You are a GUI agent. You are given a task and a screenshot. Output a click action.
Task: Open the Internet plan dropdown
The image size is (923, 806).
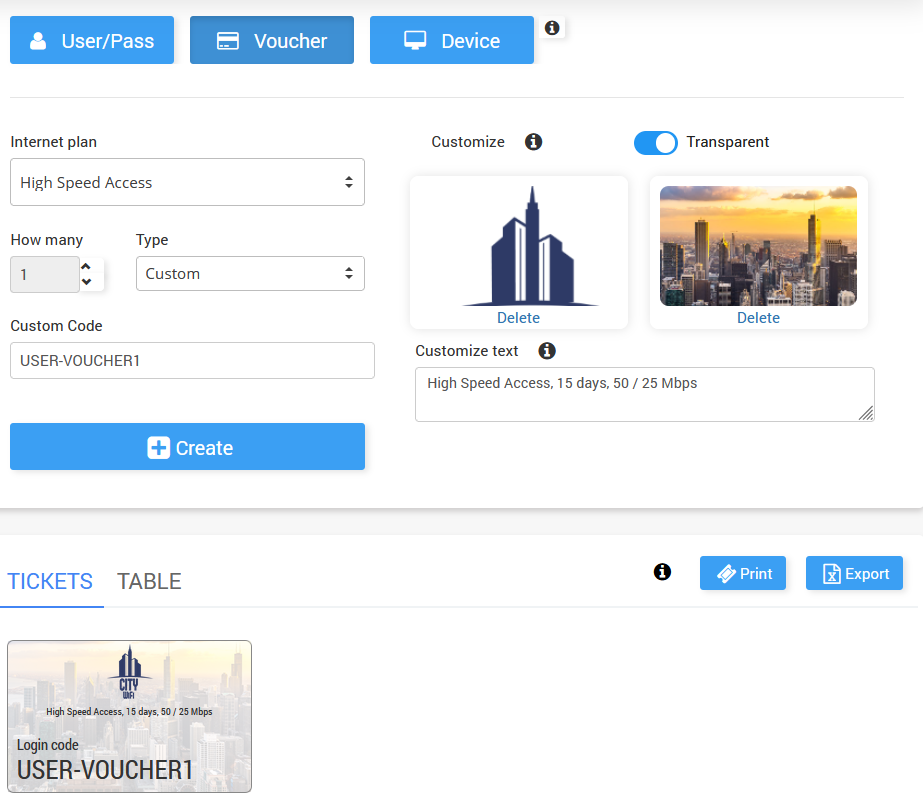[188, 182]
